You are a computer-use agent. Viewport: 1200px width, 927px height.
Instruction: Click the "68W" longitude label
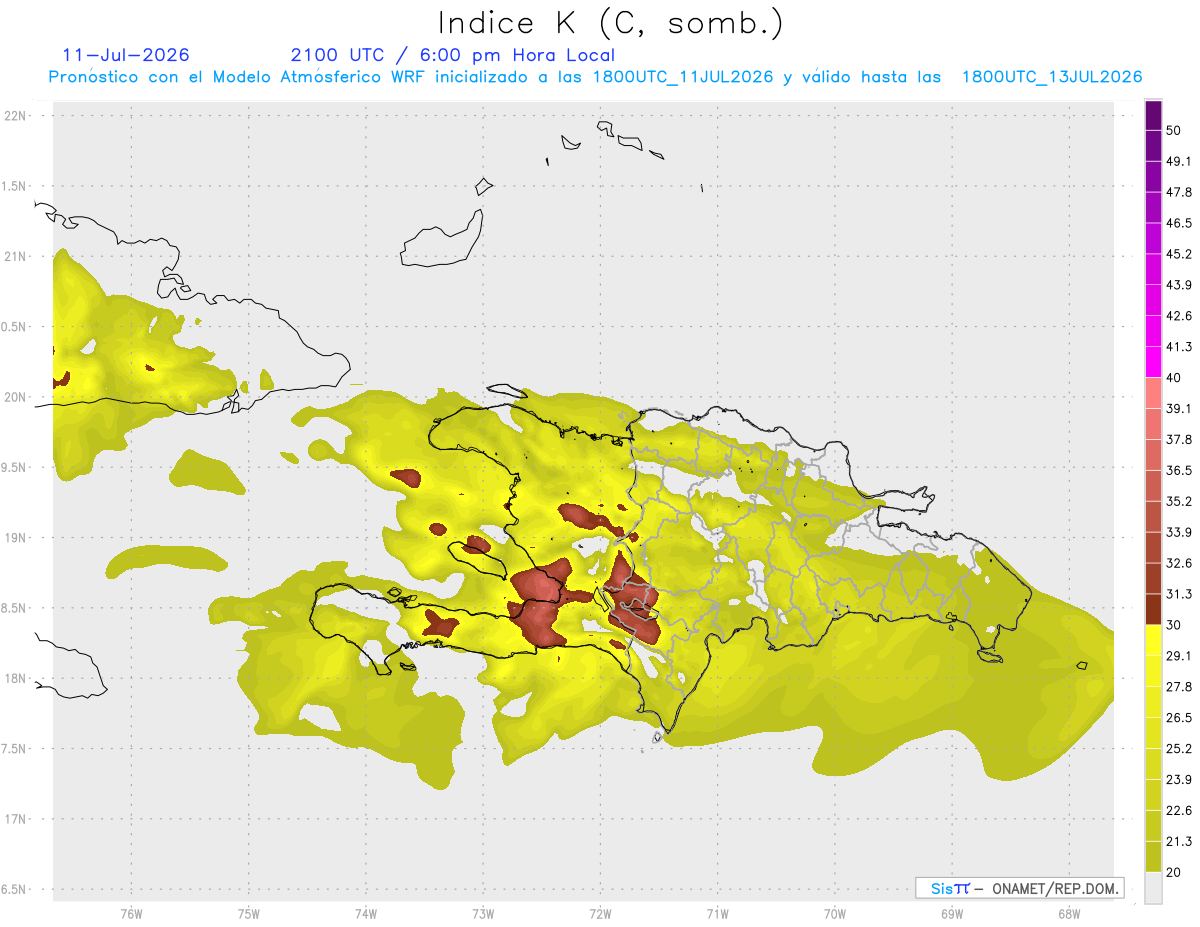click(1068, 914)
